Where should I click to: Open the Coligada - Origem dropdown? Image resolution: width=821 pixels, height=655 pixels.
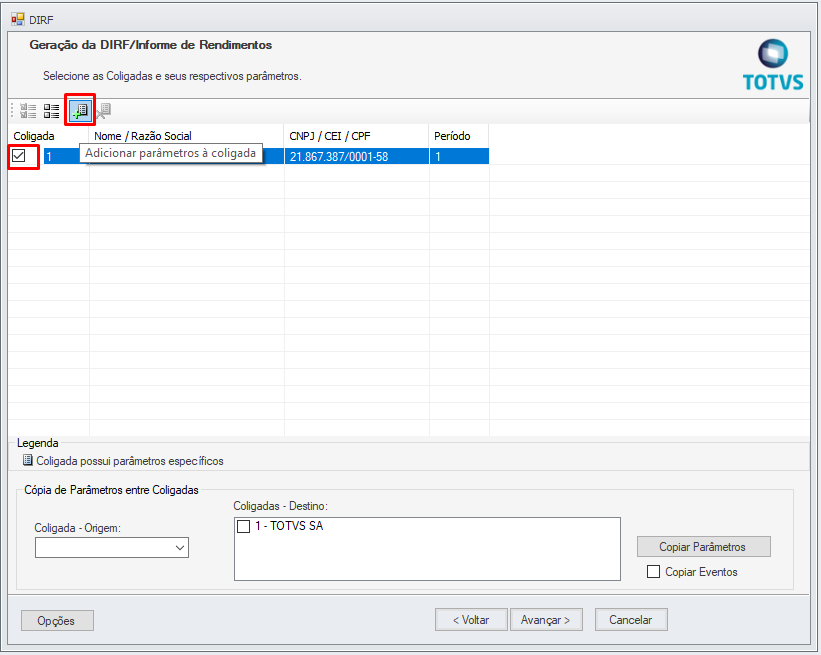tap(110, 547)
